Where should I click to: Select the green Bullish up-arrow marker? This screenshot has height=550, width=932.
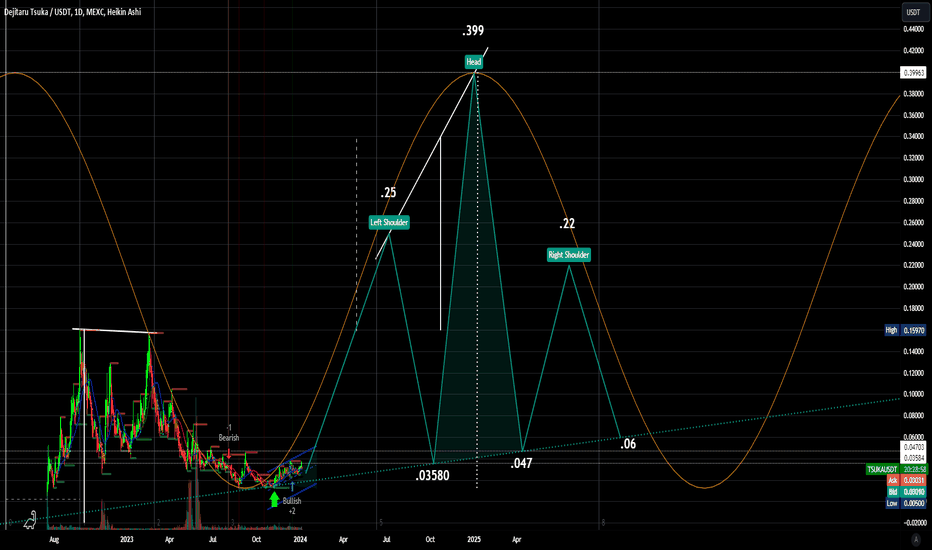tap(274, 499)
